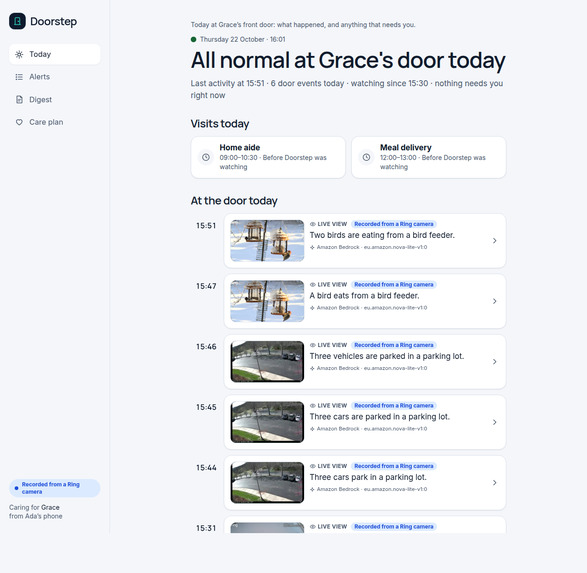Expand the 15:47 bird feeder event
This screenshot has height=573, width=587.
pyautogui.click(x=495, y=301)
